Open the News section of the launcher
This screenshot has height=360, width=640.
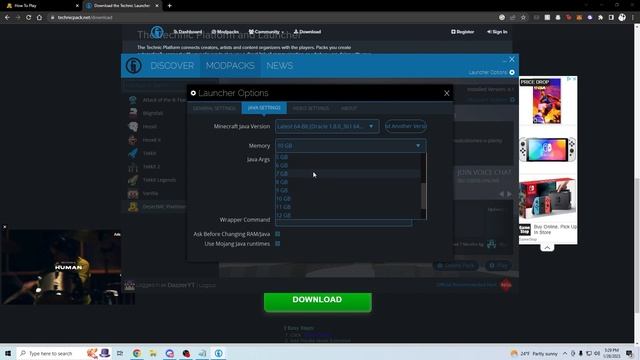(280, 66)
